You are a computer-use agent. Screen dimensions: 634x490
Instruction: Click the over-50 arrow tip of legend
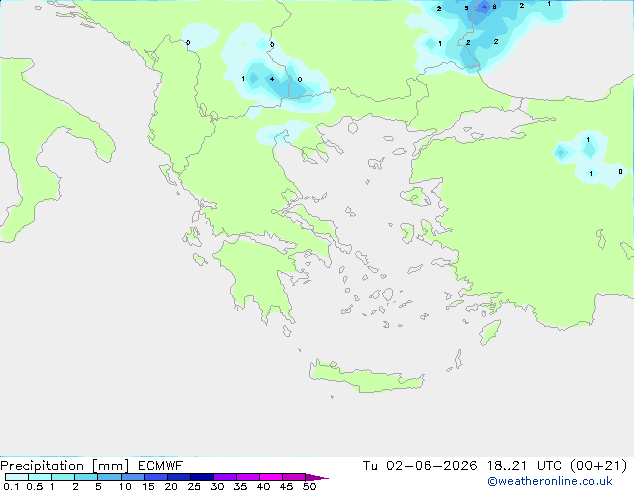(x=317, y=477)
